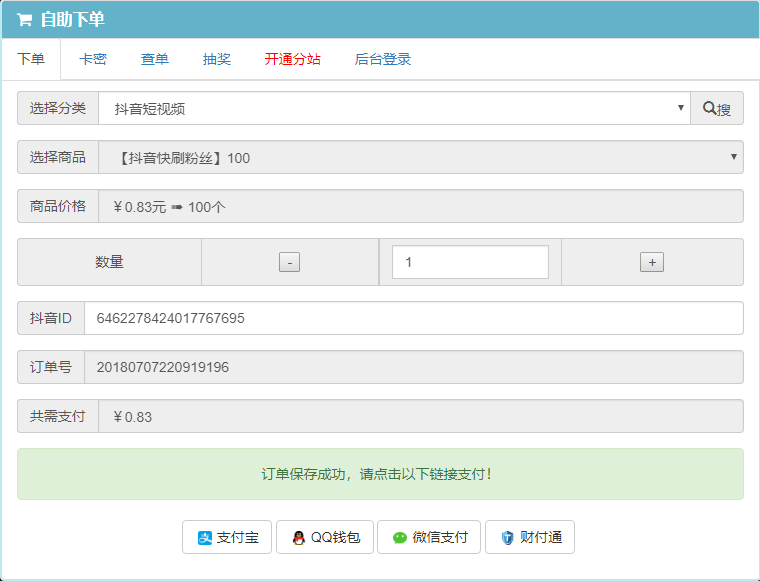760x581 pixels.
Task: Open the 抽奖 tab
Action: [217, 59]
